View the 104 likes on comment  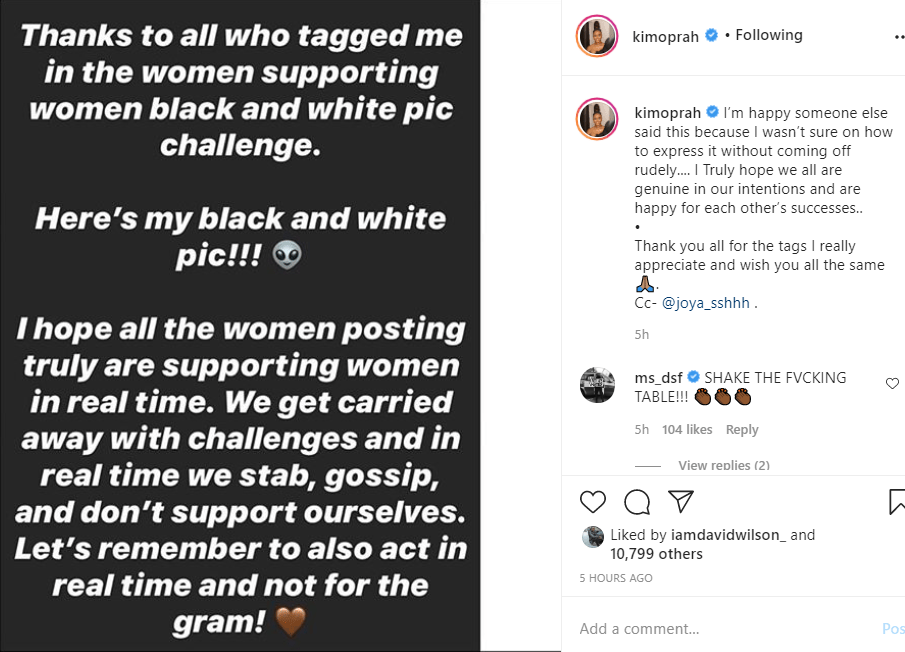pyautogui.click(x=687, y=429)
